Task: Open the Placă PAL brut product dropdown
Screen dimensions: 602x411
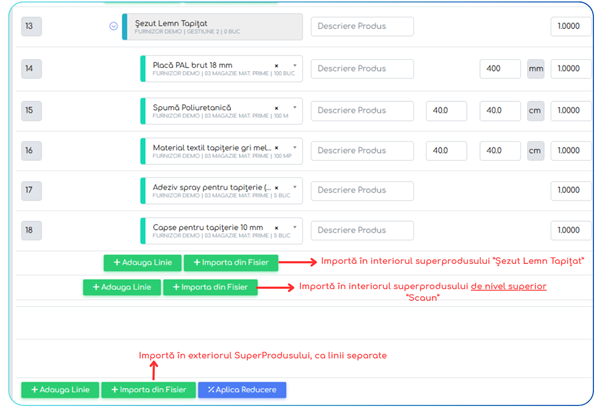Action: pos(295,66)
